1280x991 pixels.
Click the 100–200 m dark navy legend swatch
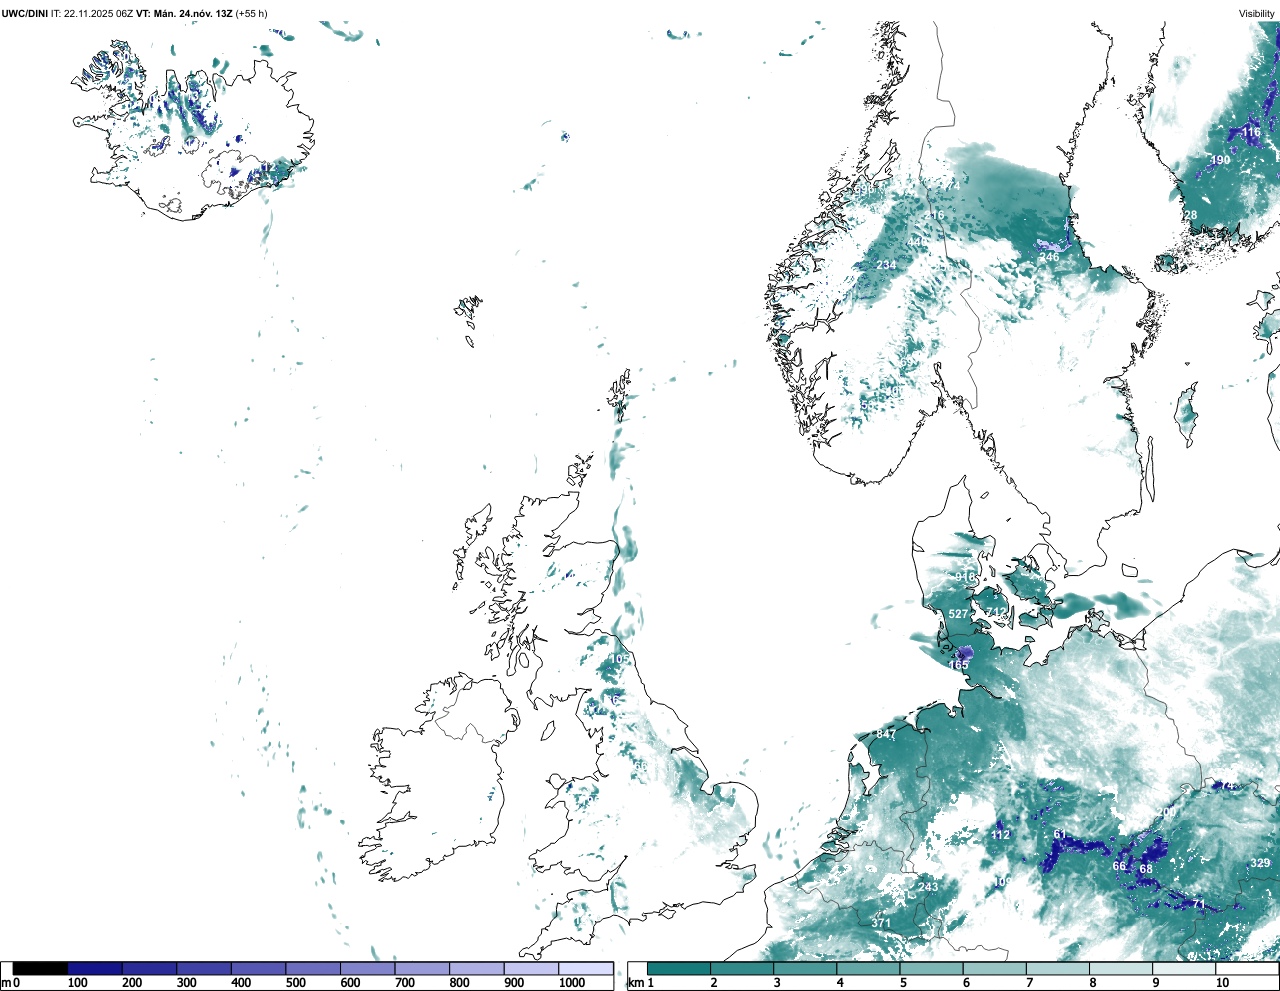tap(95, 968)
